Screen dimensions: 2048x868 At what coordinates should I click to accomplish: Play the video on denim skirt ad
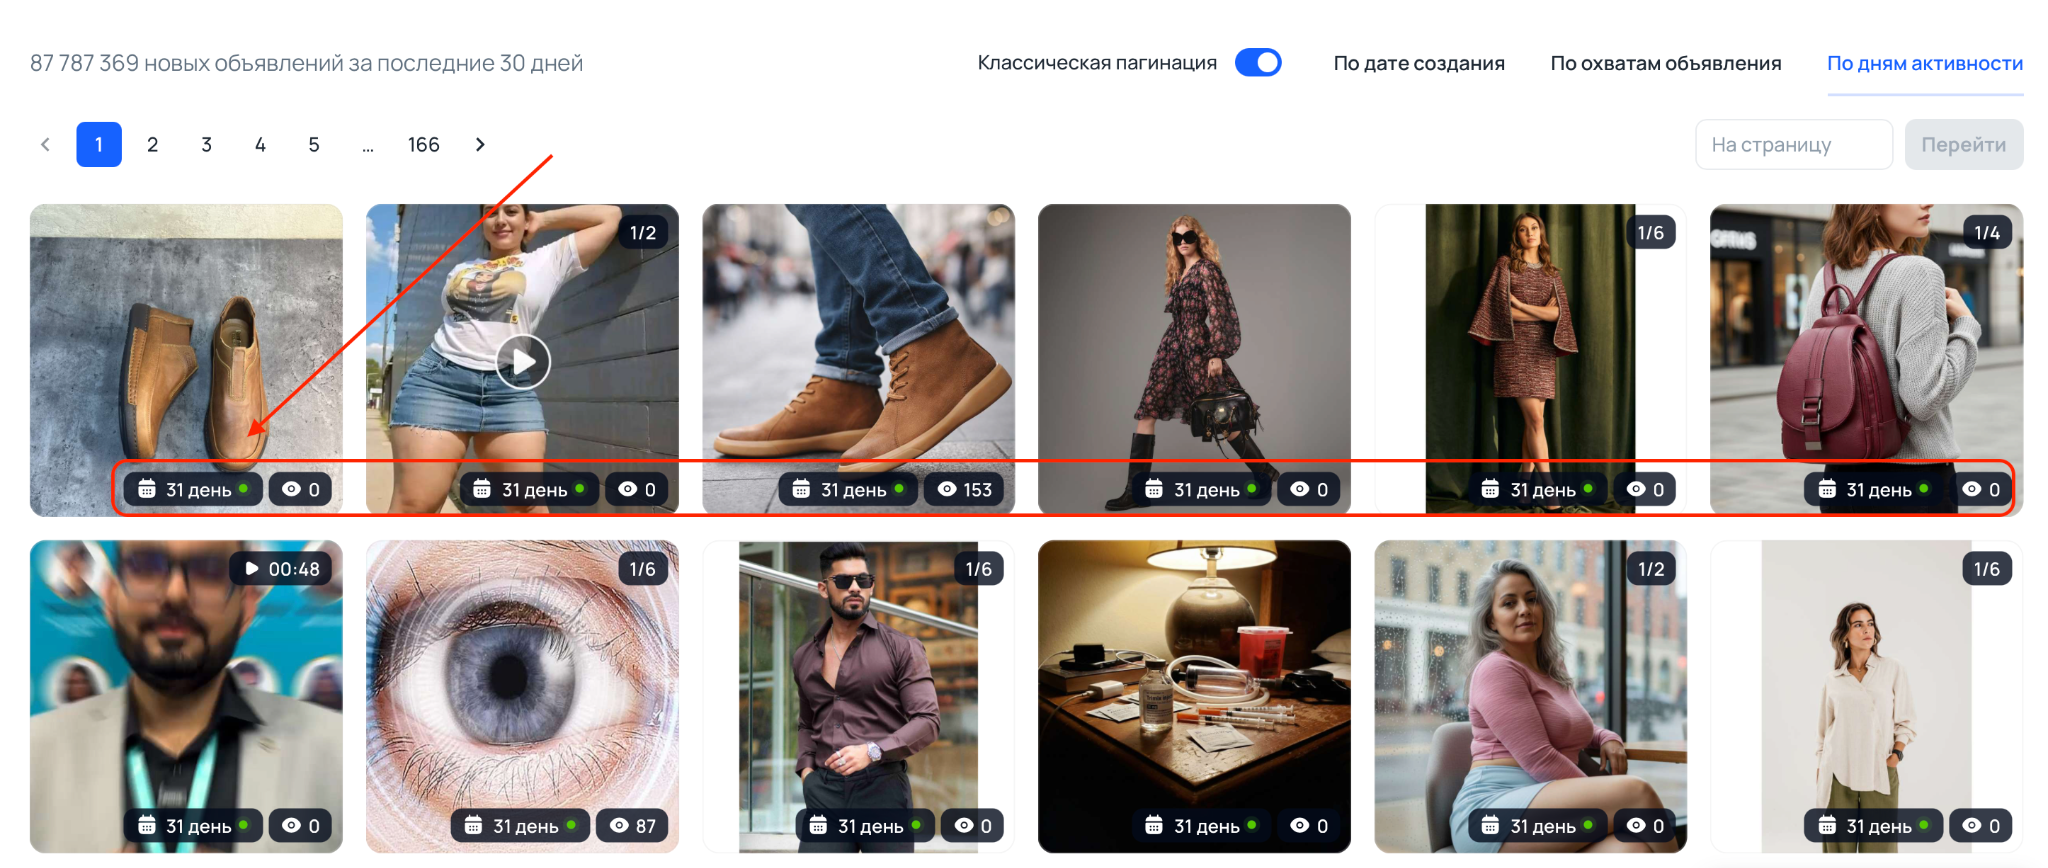(x=523, y=362)
